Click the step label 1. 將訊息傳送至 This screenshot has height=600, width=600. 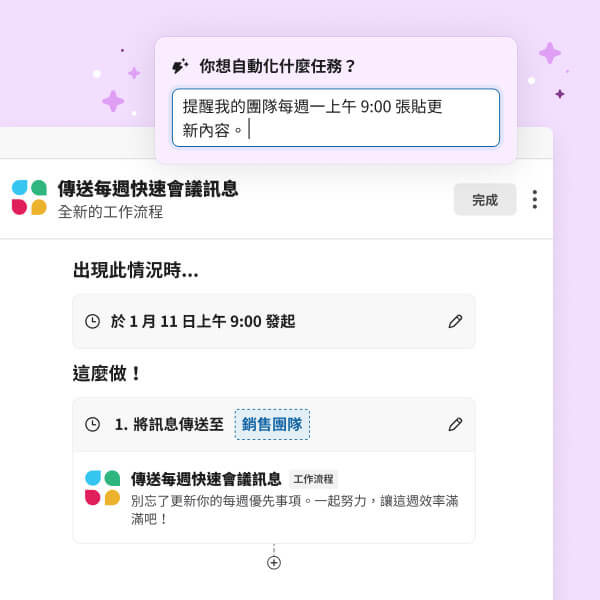(x=169, y=424)
